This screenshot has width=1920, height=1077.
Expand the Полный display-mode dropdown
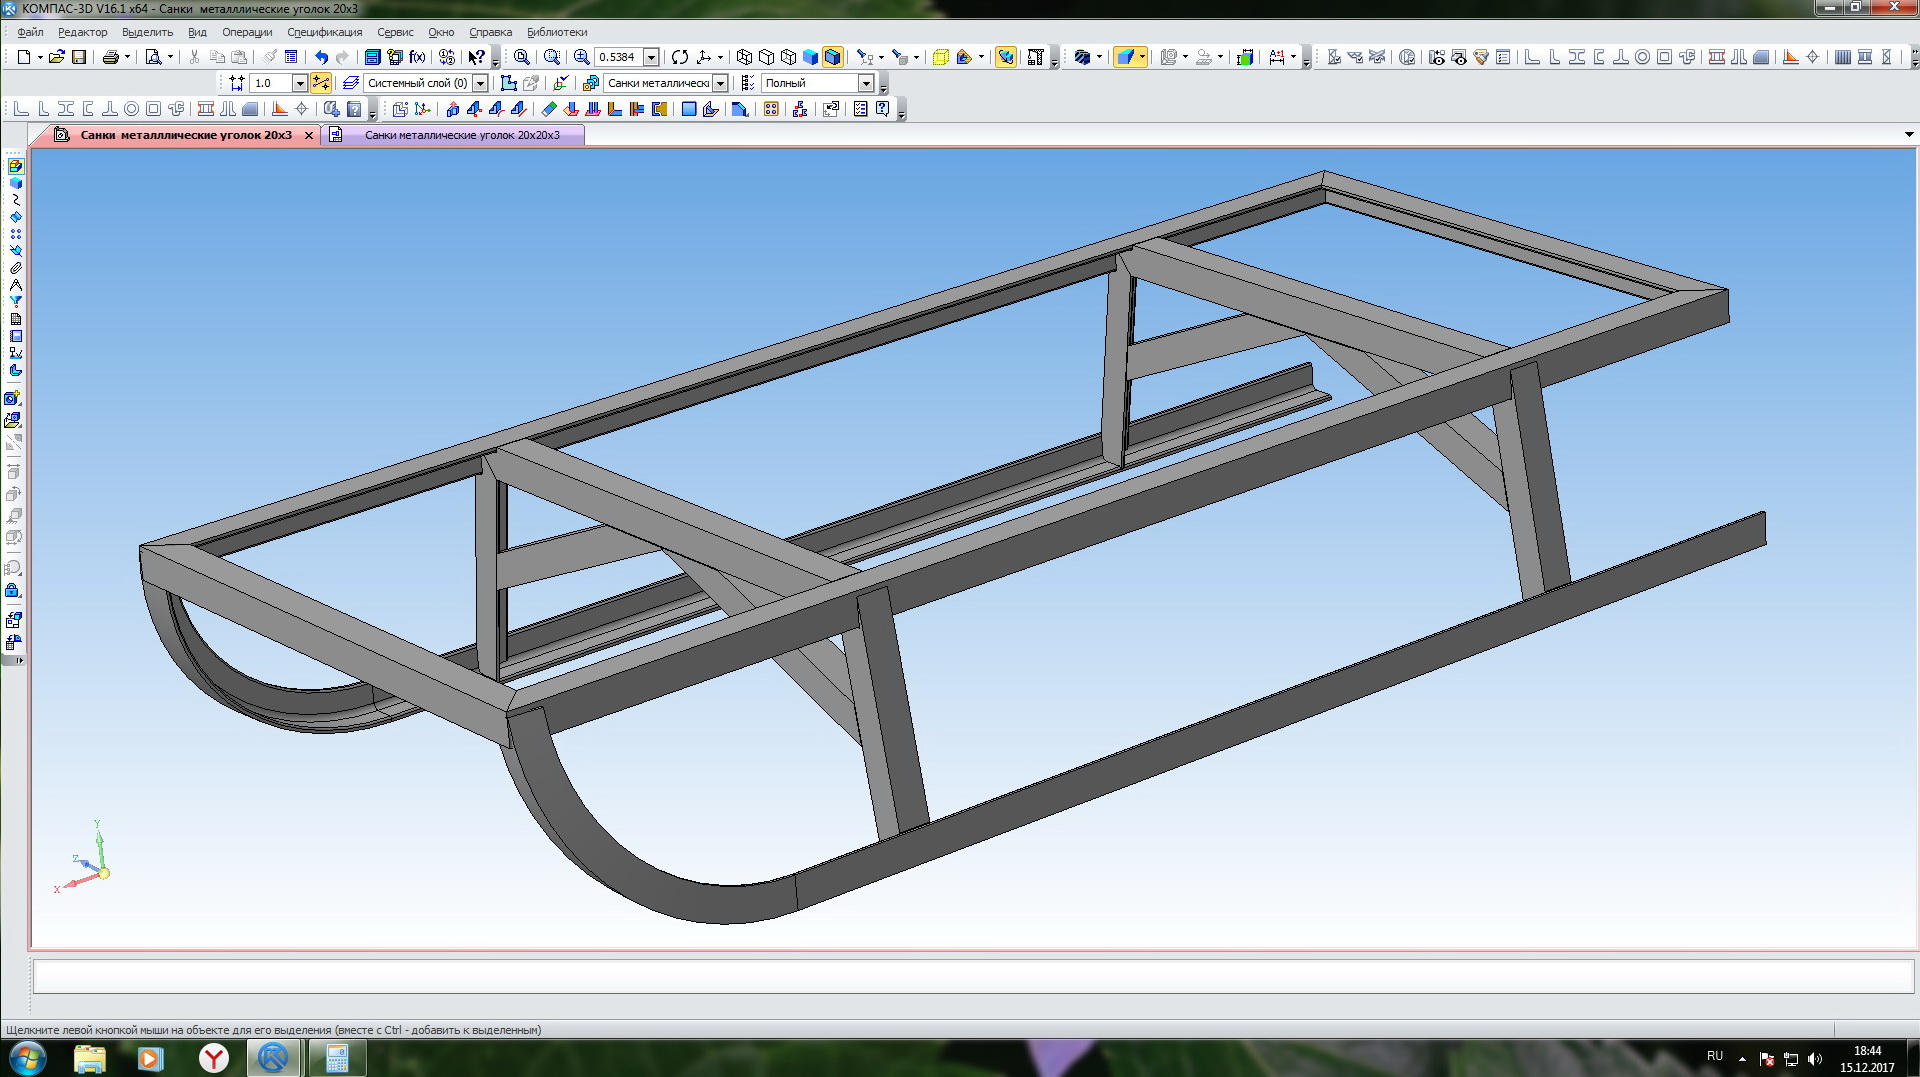point(866,83)
